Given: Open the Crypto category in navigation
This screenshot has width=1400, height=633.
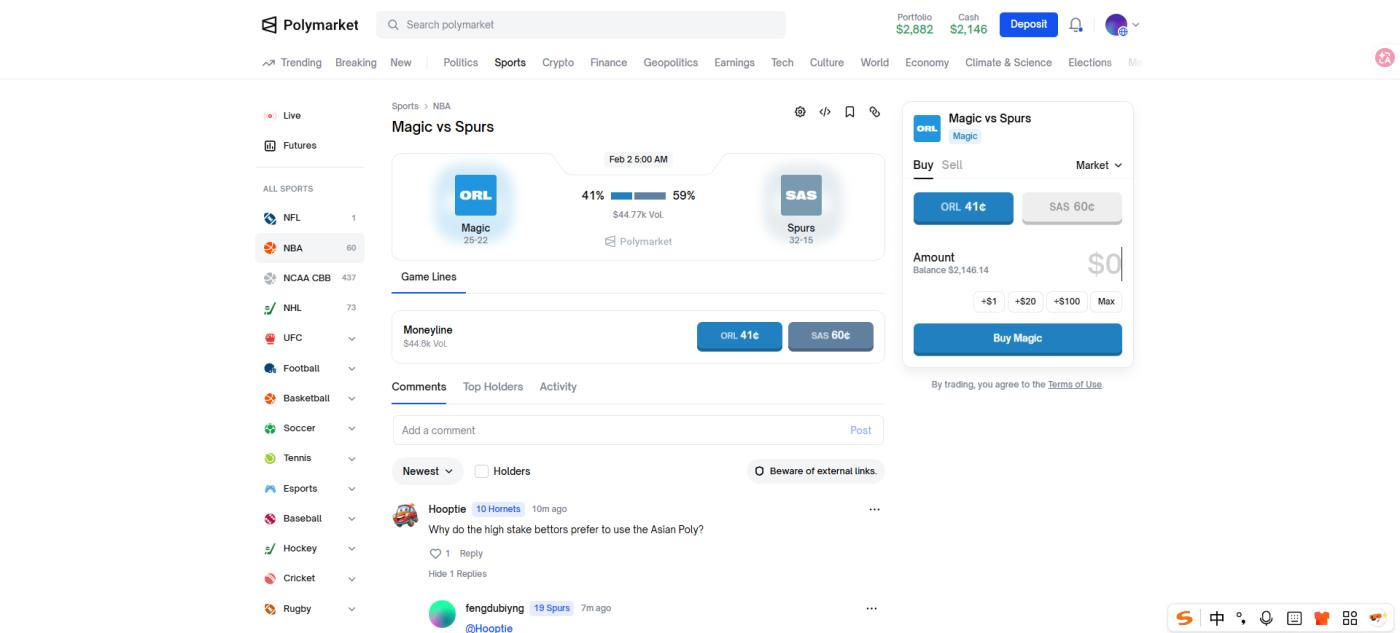Looking at the screenshot, I should pyautogui.click(x=558, y=62).
